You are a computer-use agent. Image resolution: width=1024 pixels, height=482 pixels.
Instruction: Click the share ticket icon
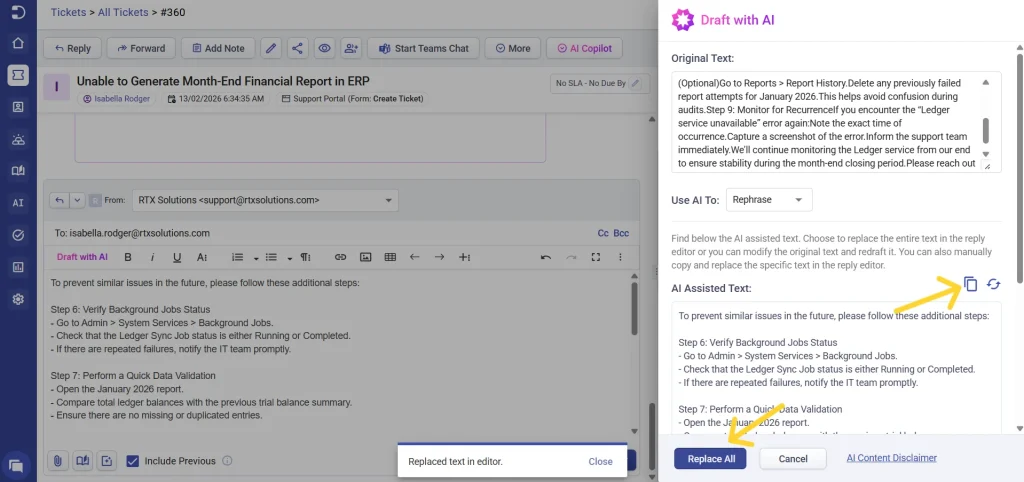[297, 48]
